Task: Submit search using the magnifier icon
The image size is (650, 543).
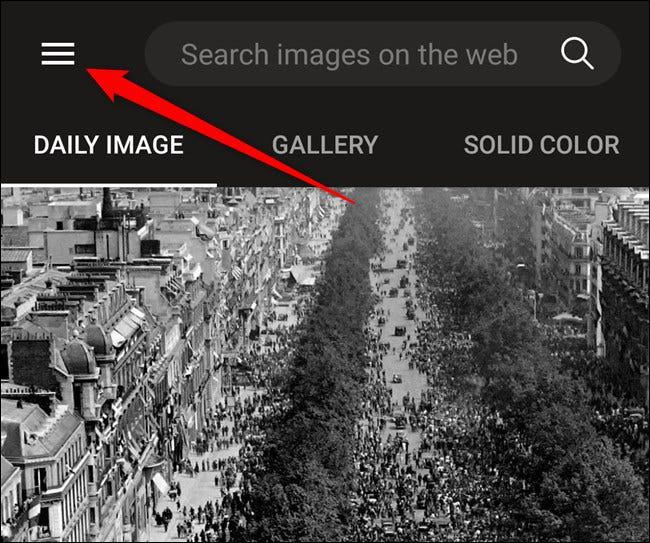Action: [577, 53]
